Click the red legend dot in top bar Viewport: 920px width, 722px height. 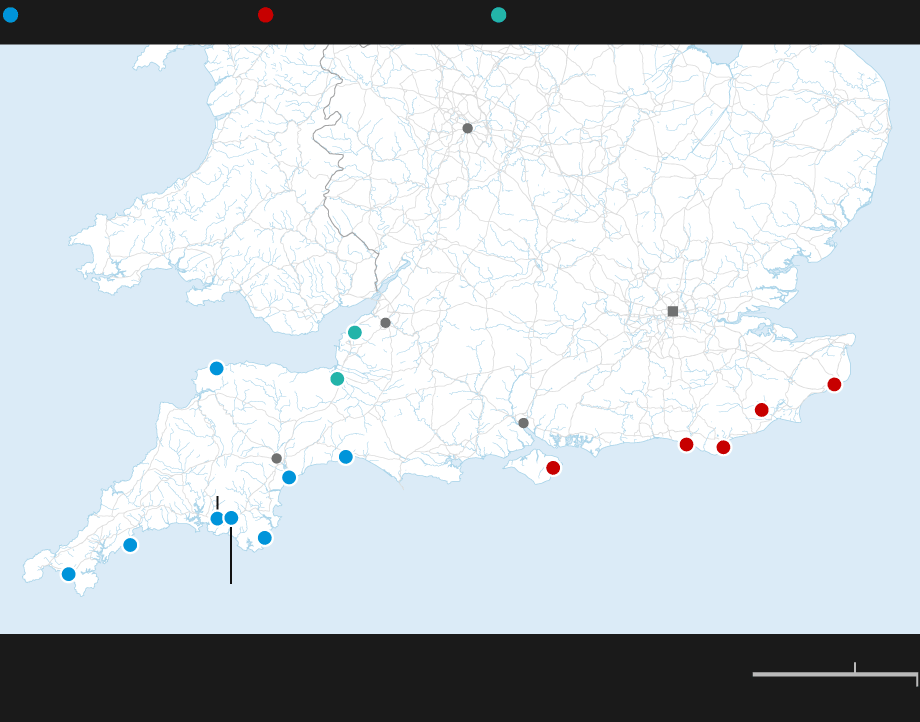click(265, 15)
